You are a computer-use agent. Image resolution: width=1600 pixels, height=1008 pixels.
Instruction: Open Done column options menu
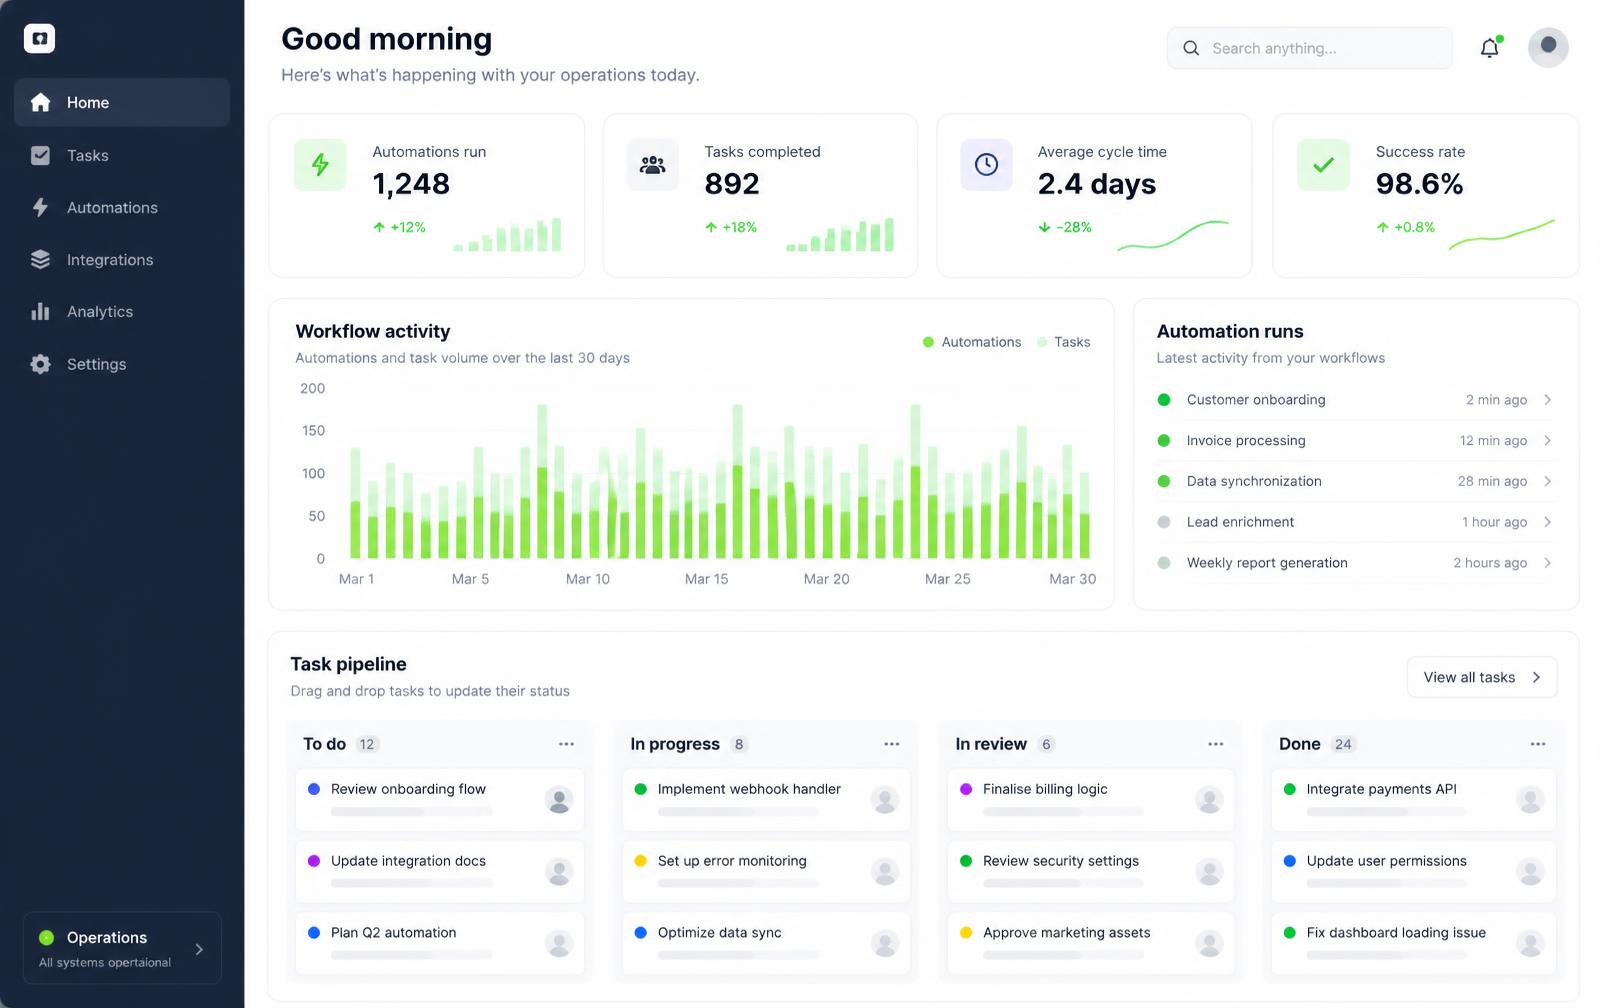tap(1538, 744)
